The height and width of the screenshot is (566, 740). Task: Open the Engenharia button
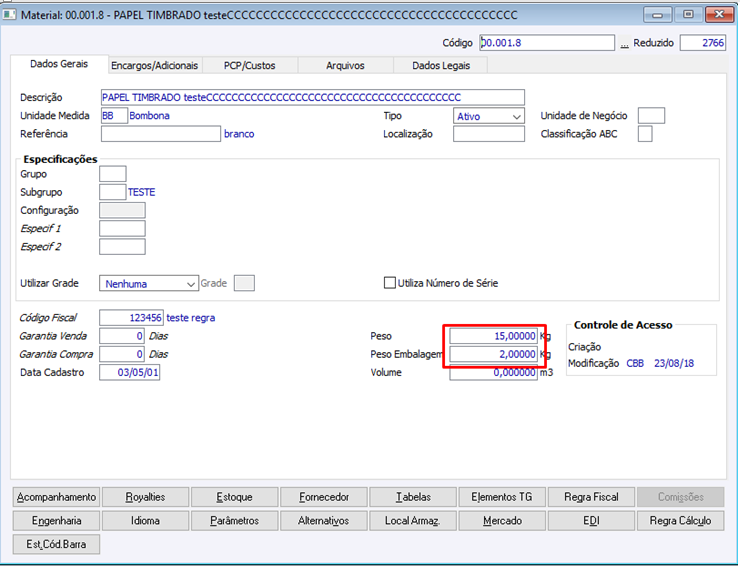click(x=57, y=521)
